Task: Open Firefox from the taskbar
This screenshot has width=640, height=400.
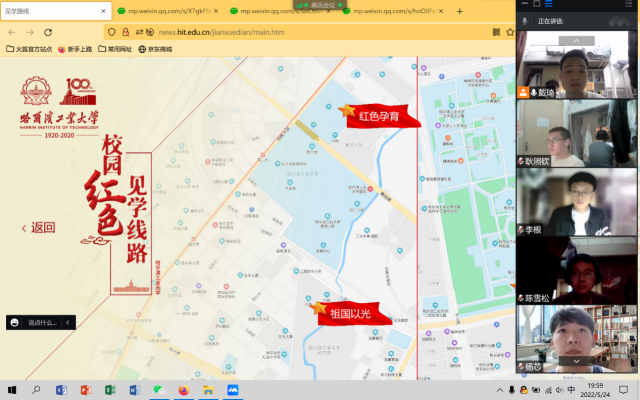Action: (183, 389)
